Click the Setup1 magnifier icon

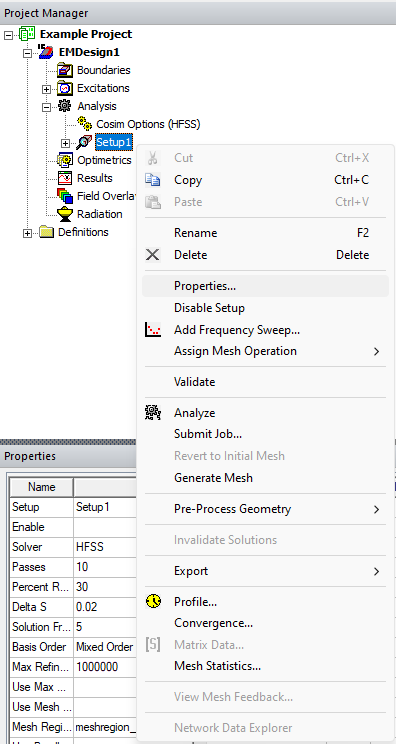click(x=83, y=142)
